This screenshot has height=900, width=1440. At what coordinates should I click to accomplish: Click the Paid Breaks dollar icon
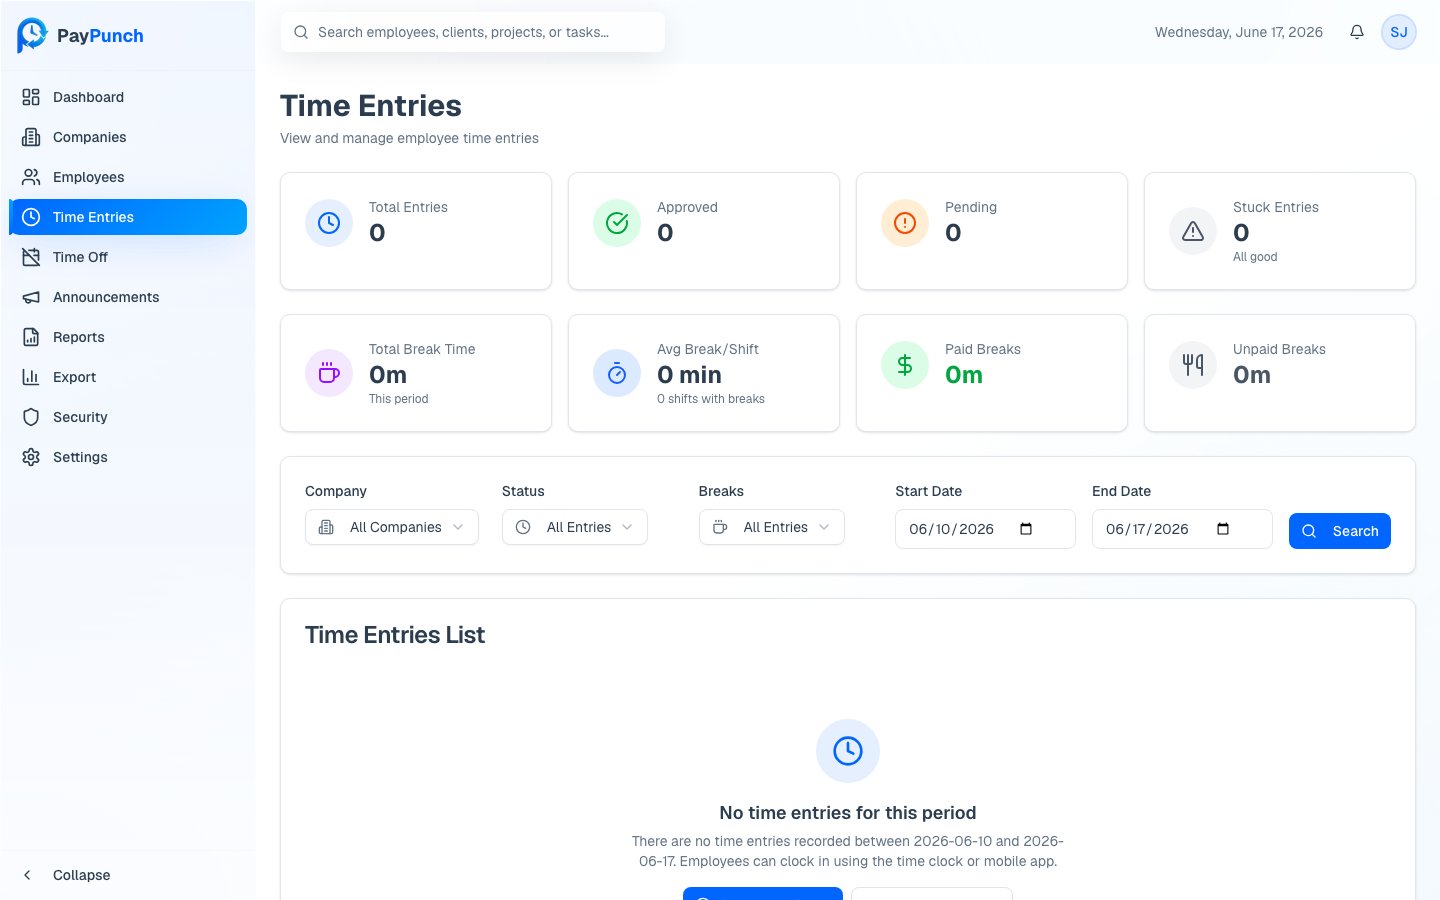tap(905, 365)
